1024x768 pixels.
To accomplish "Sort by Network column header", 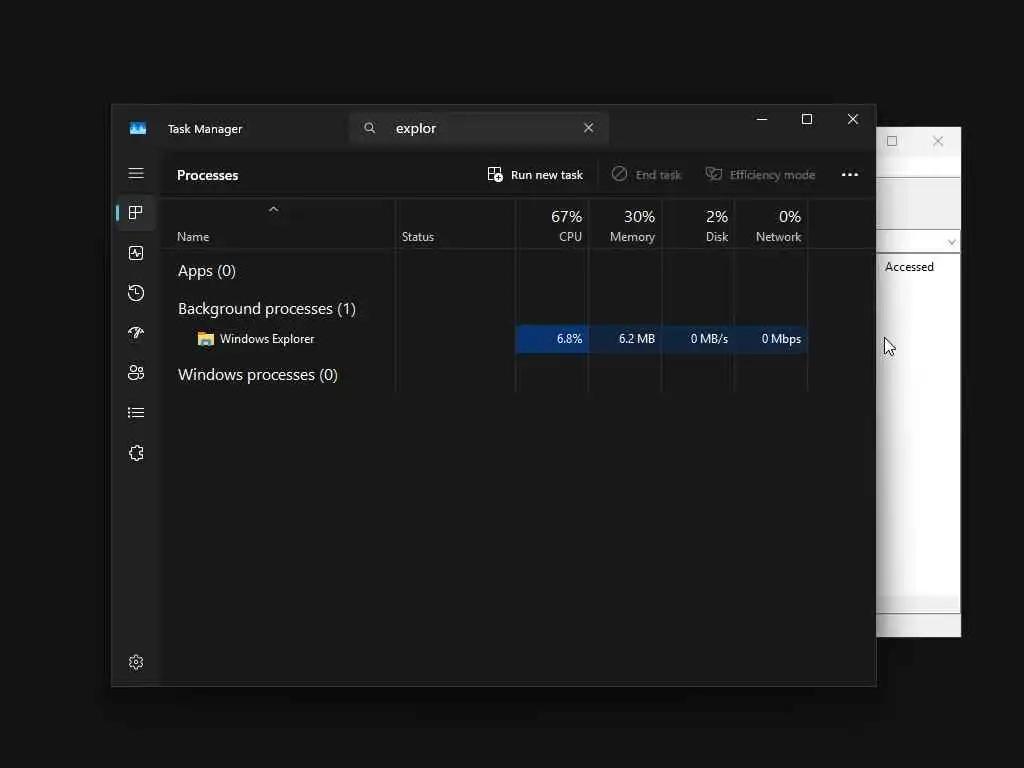I will (771, 225).
